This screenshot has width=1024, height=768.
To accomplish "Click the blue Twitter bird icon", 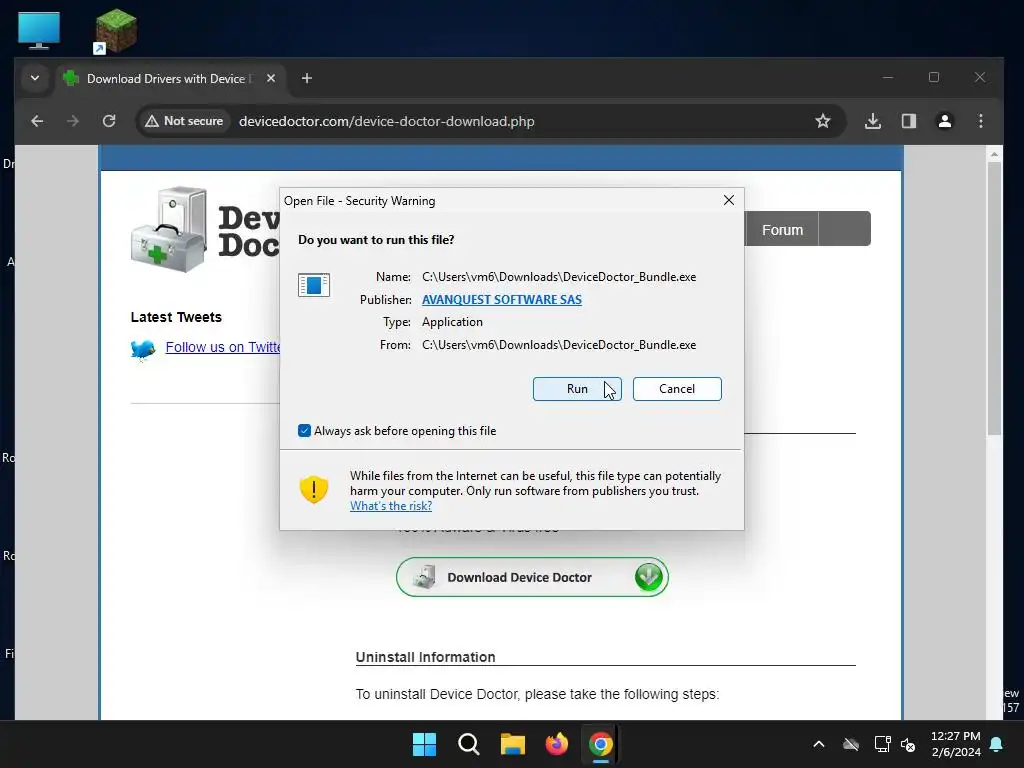I will 143,349.
